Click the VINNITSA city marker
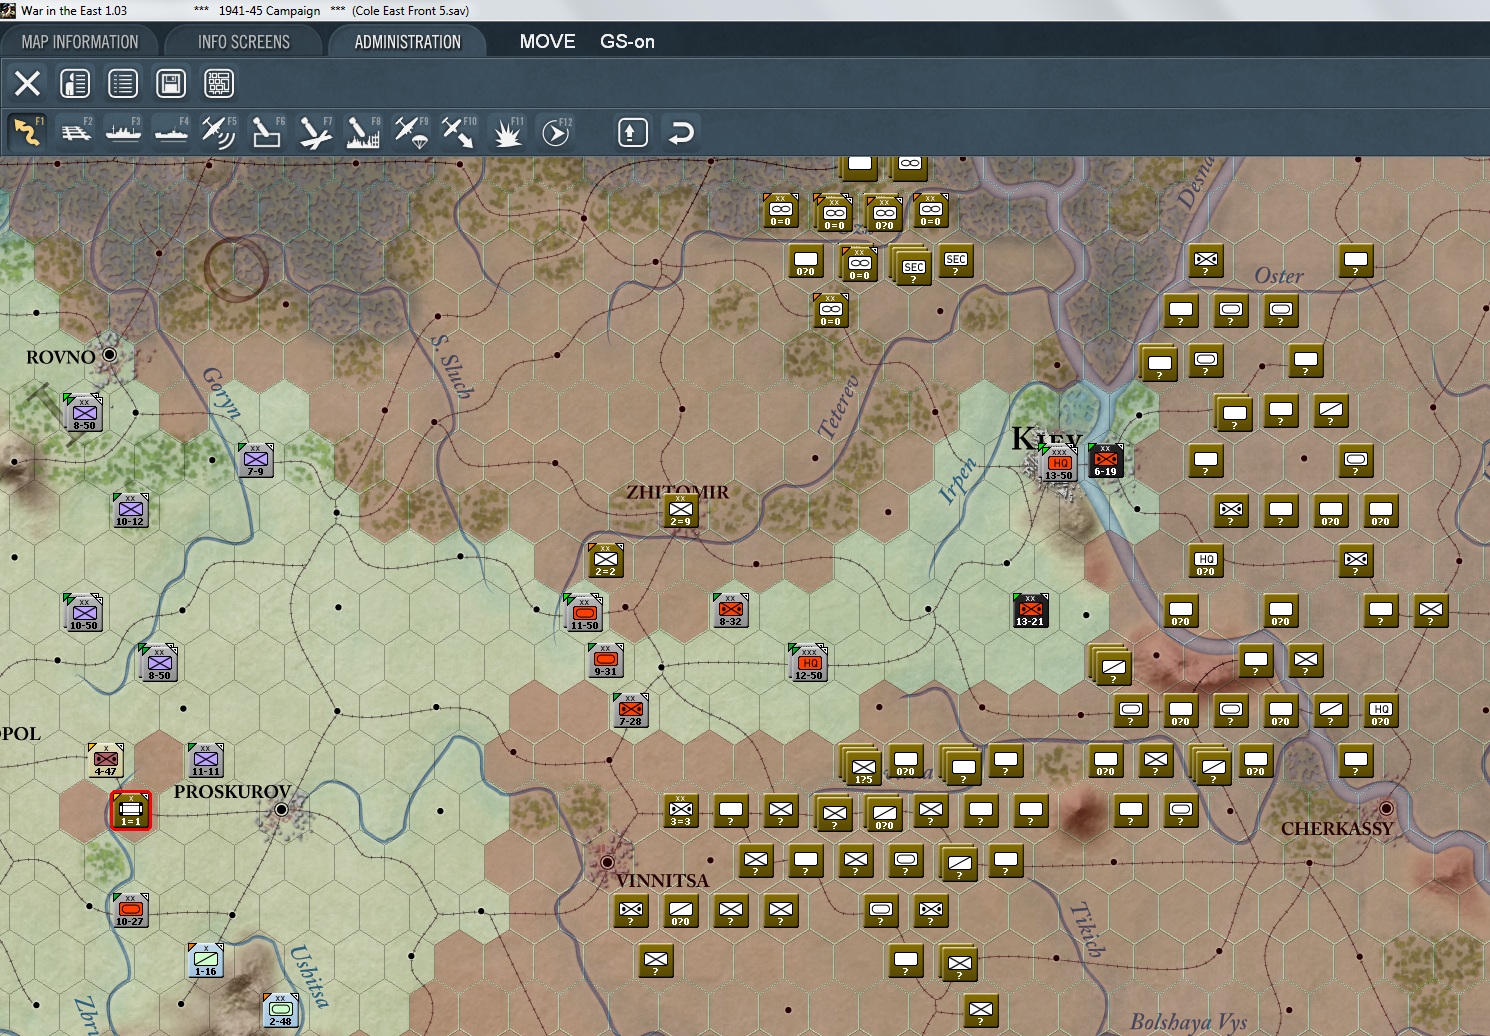Image resolution: width=1490 pixels, height=1036 pixels. tap(607, 862)
